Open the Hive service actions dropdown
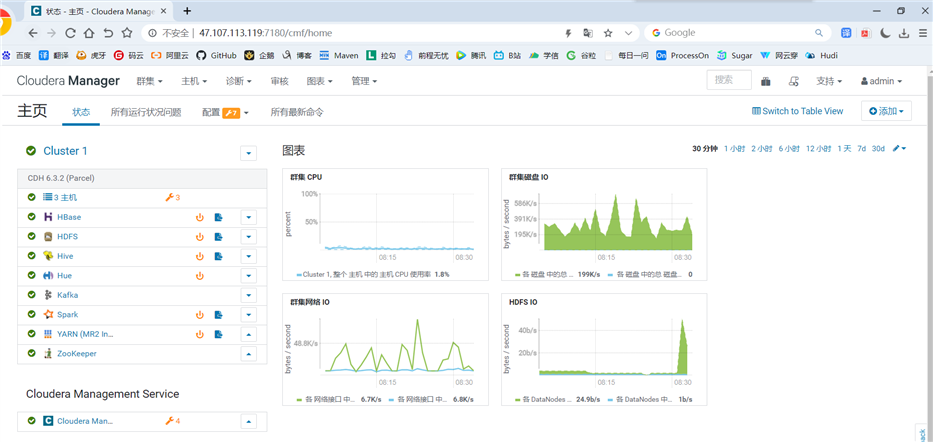Screen dimensions: 933x442 click(248, 256)
